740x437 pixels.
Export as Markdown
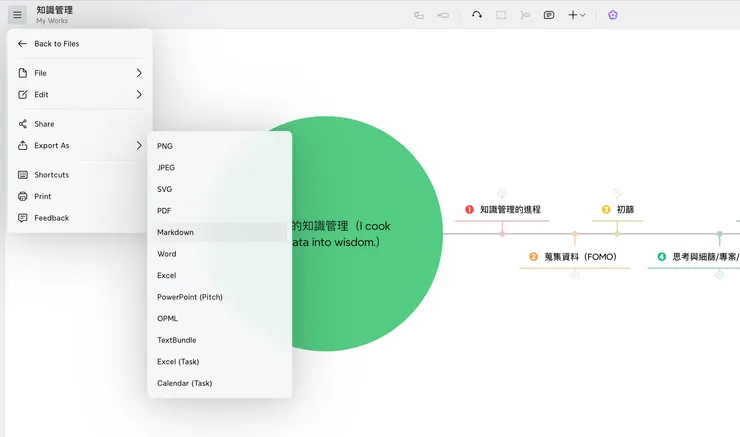pos(219,232)
